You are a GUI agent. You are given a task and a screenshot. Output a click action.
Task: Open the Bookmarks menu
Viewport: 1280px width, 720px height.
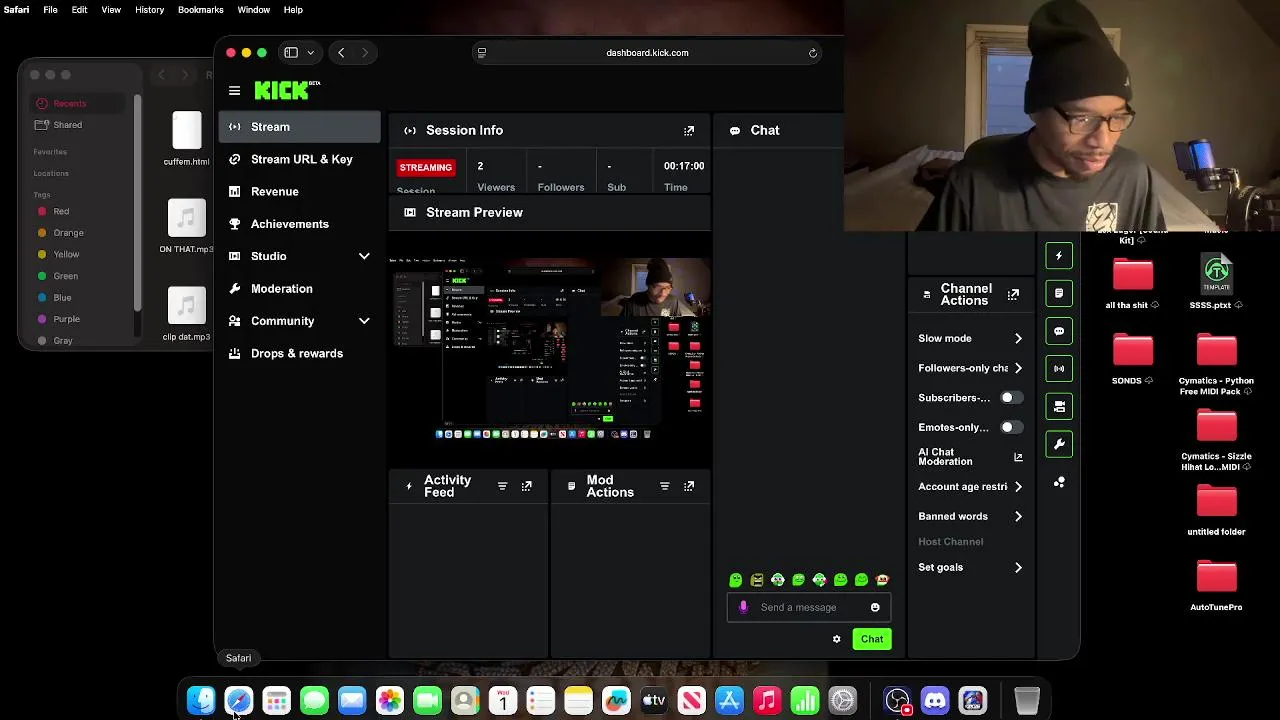tap(200, 9)
